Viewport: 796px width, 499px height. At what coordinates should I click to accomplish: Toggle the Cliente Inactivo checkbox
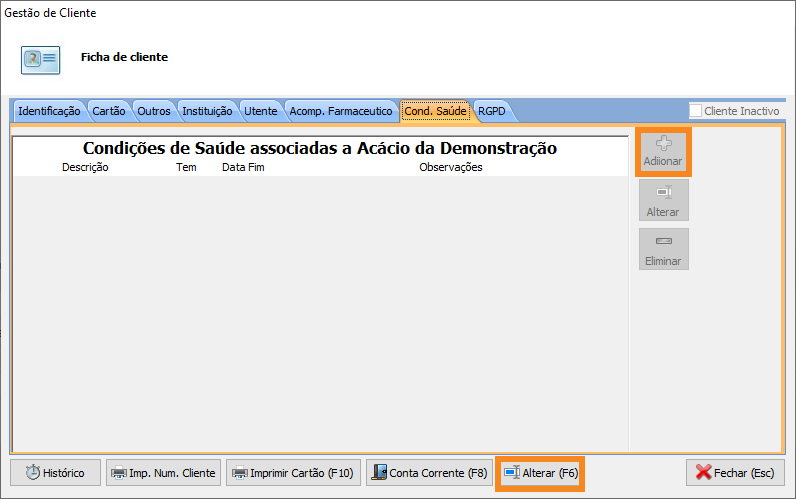pyautogui.click(x=696, y=111)
